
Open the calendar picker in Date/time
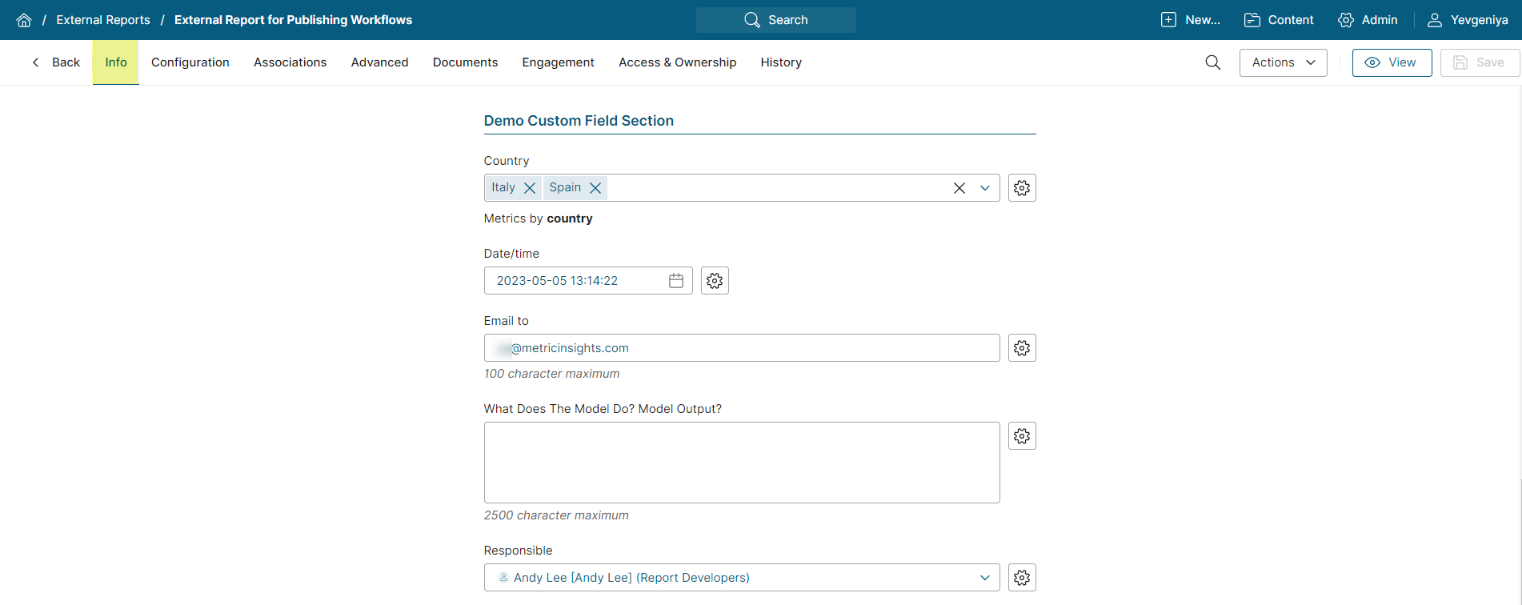click(676, 281)
